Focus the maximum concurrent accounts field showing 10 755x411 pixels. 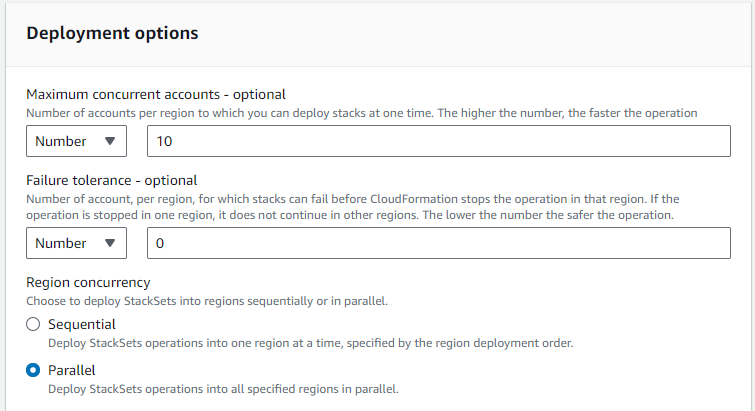pyautogui.click(x=438, y=141)
